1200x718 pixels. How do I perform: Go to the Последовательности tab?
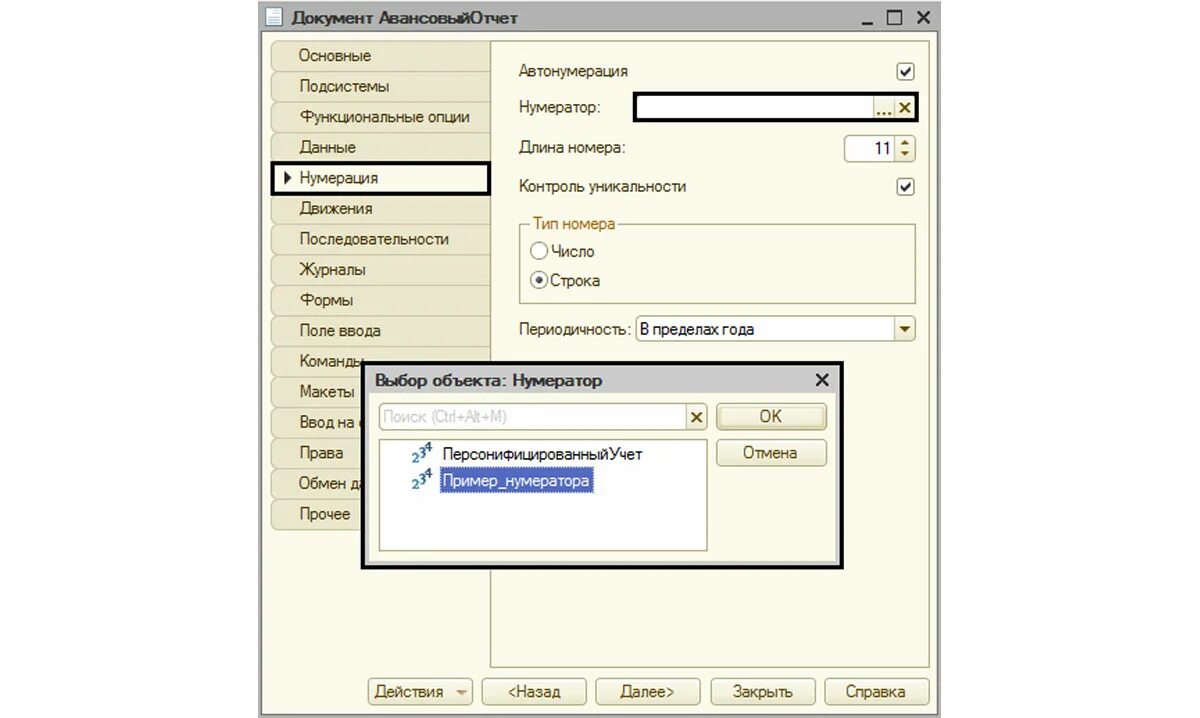(380, 239)
